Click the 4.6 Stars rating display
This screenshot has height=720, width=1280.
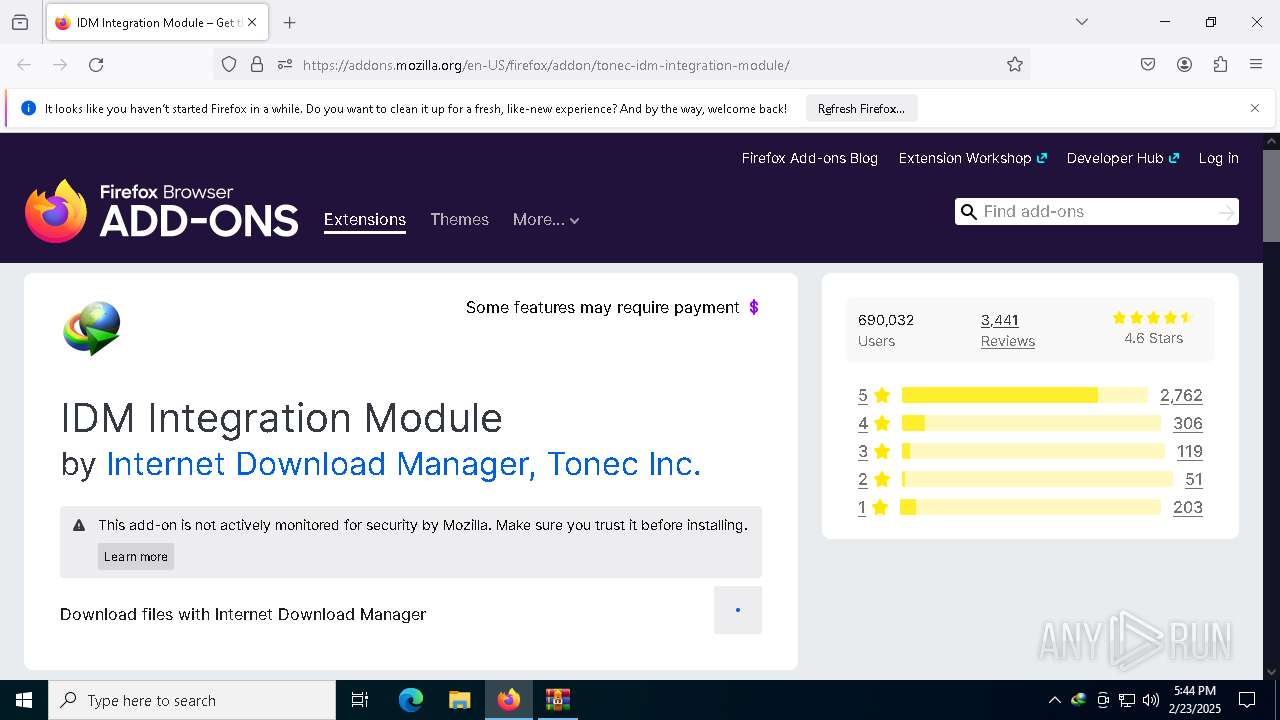click(x=1153, y=328)
